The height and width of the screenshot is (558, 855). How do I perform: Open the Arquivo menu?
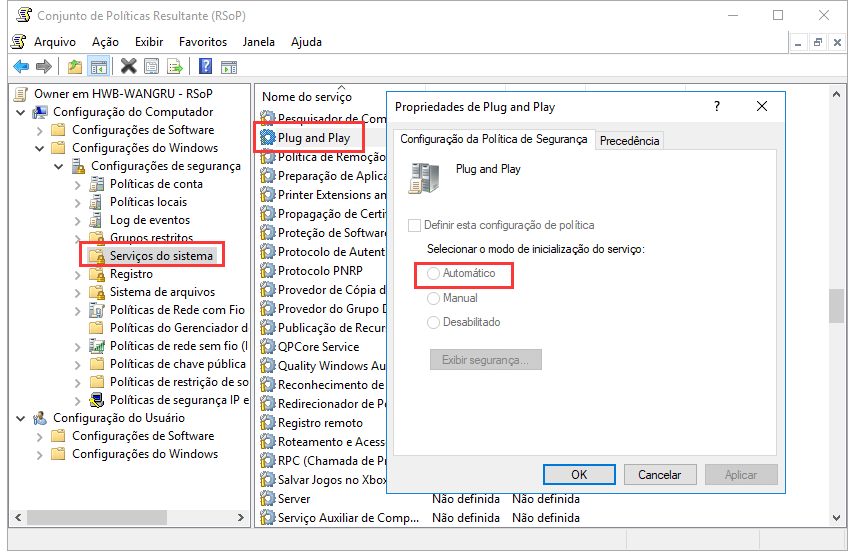(x=55, y=42)
